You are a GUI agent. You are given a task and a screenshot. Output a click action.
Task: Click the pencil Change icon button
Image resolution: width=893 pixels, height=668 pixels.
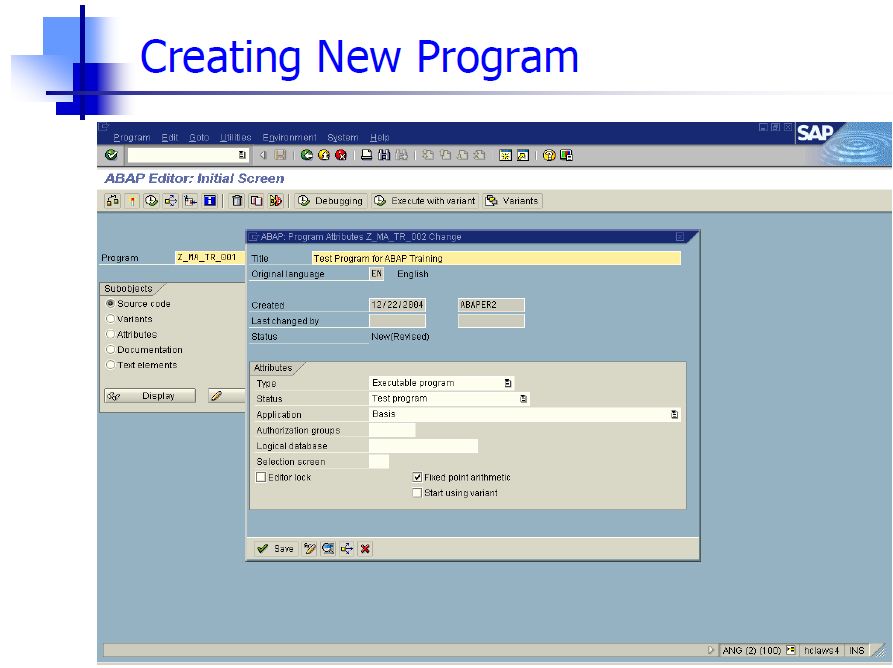pyautogui.click(x=216, y=396)
